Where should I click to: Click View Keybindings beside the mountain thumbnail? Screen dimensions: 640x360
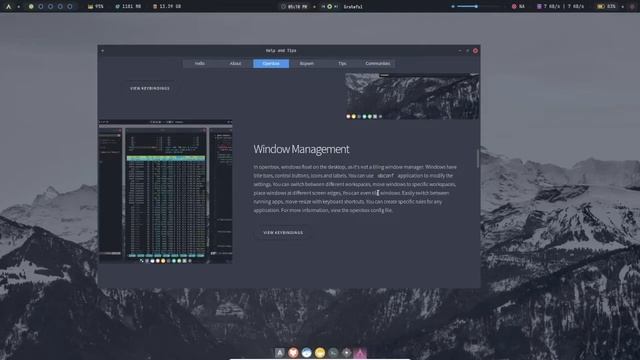pos(150,88)
